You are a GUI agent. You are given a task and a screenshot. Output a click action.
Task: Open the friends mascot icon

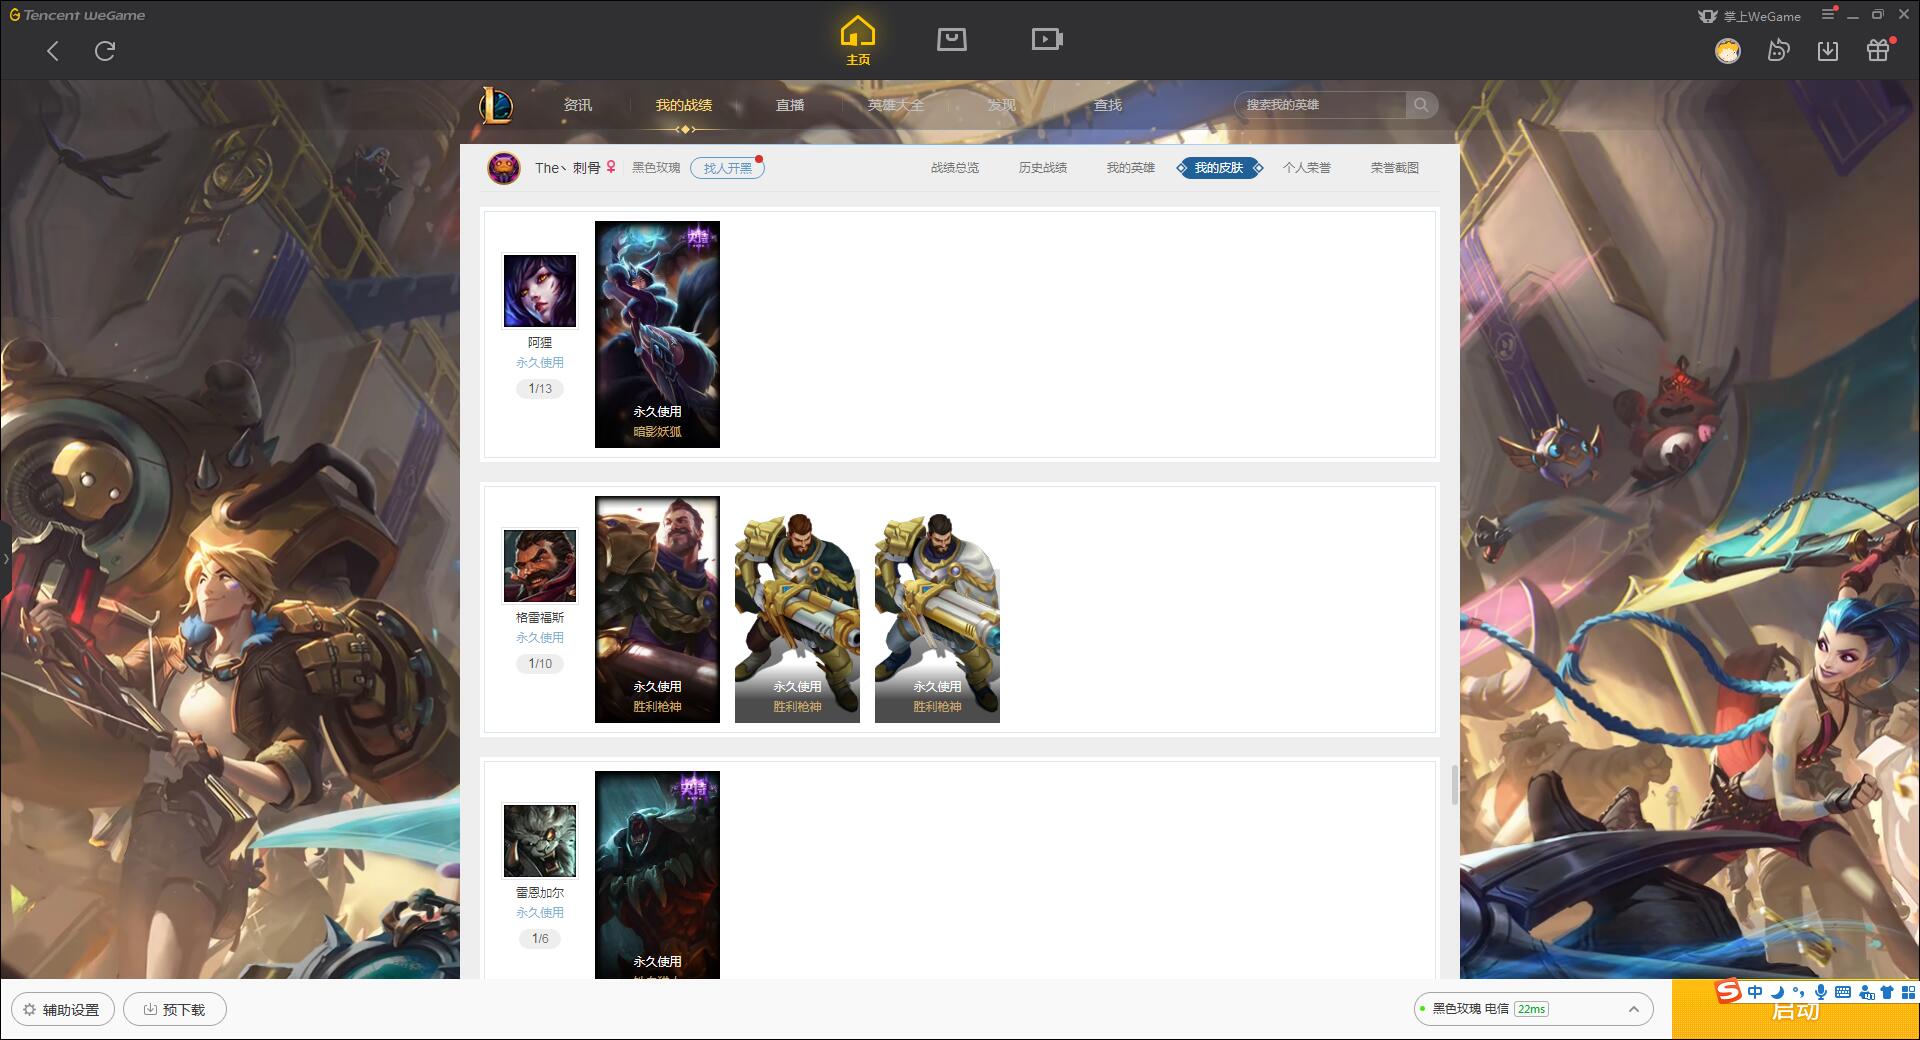coord(1779,50)
